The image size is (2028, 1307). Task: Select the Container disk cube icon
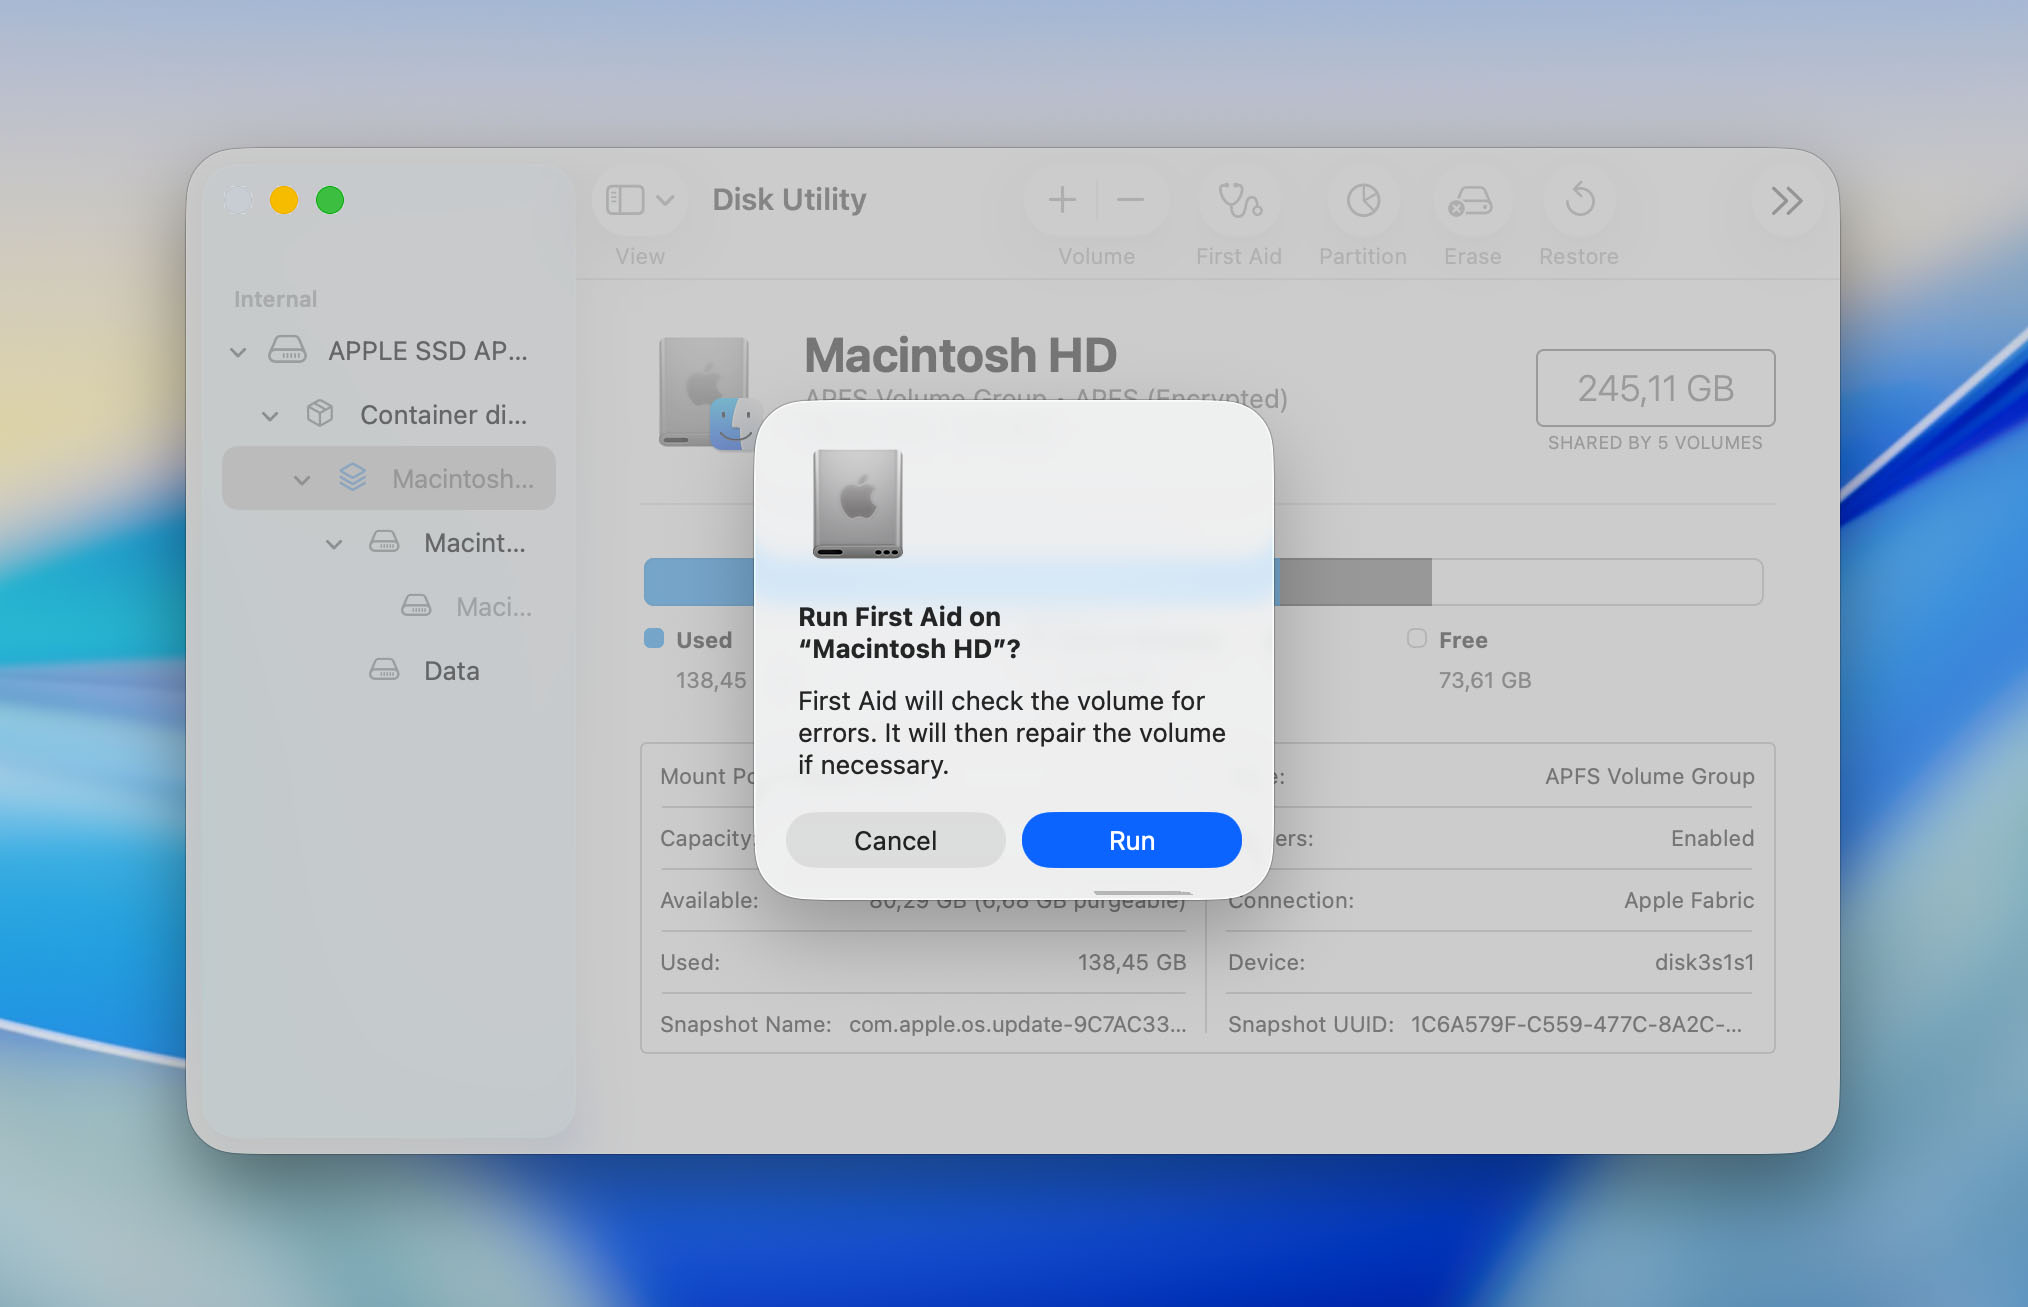point(320,413)
